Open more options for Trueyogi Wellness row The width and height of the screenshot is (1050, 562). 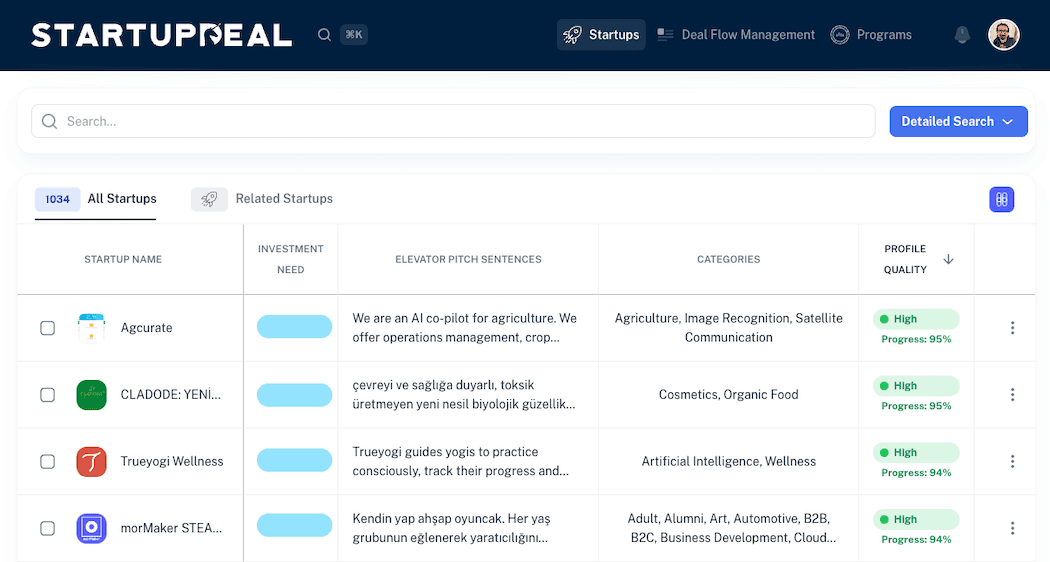point(1012,462)
